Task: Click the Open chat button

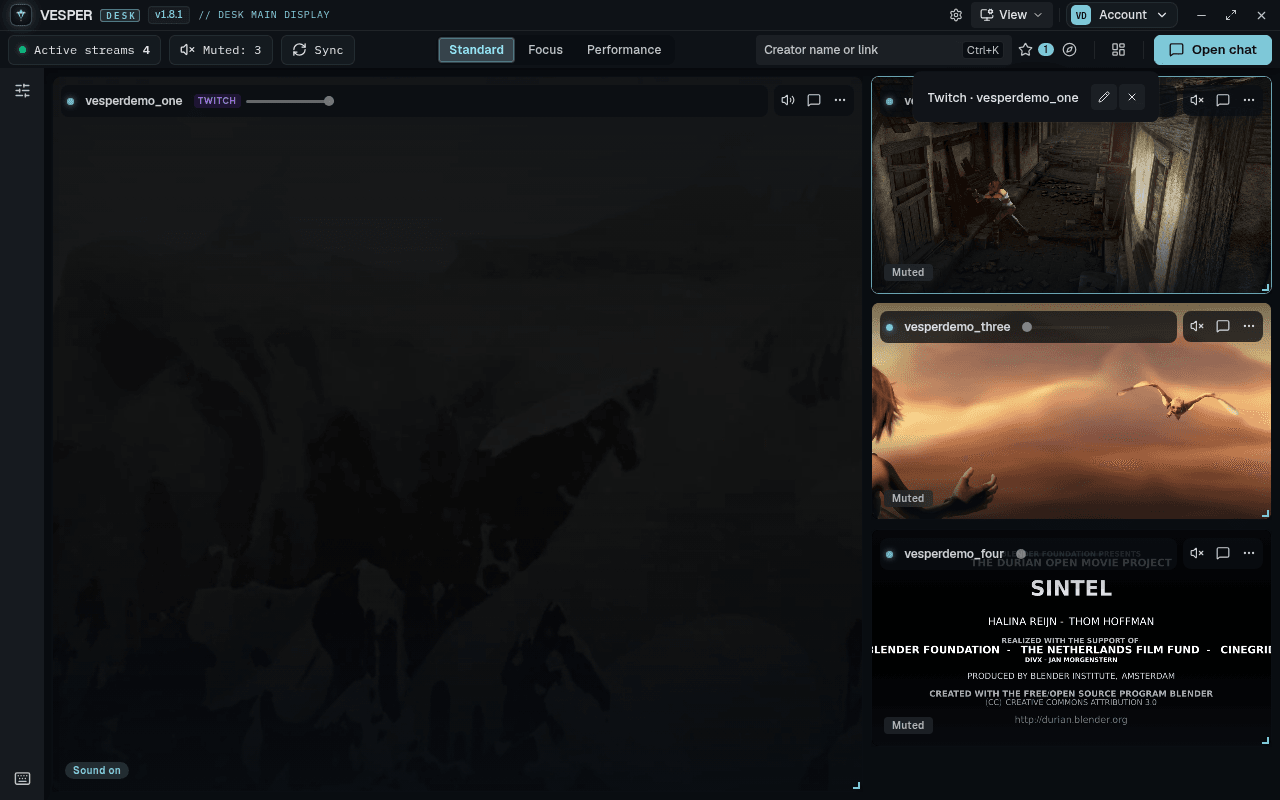Action: point(1213,50)
